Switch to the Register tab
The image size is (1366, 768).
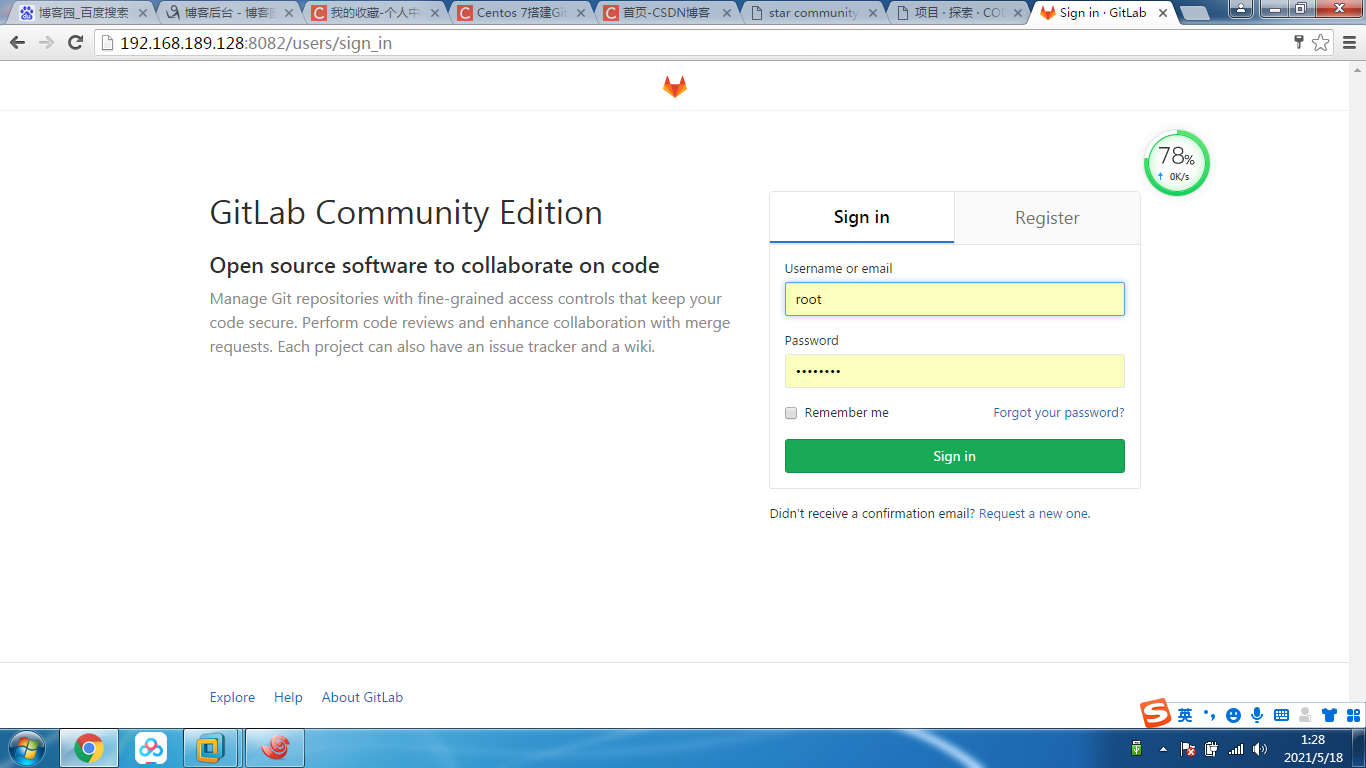point(1047,218)
